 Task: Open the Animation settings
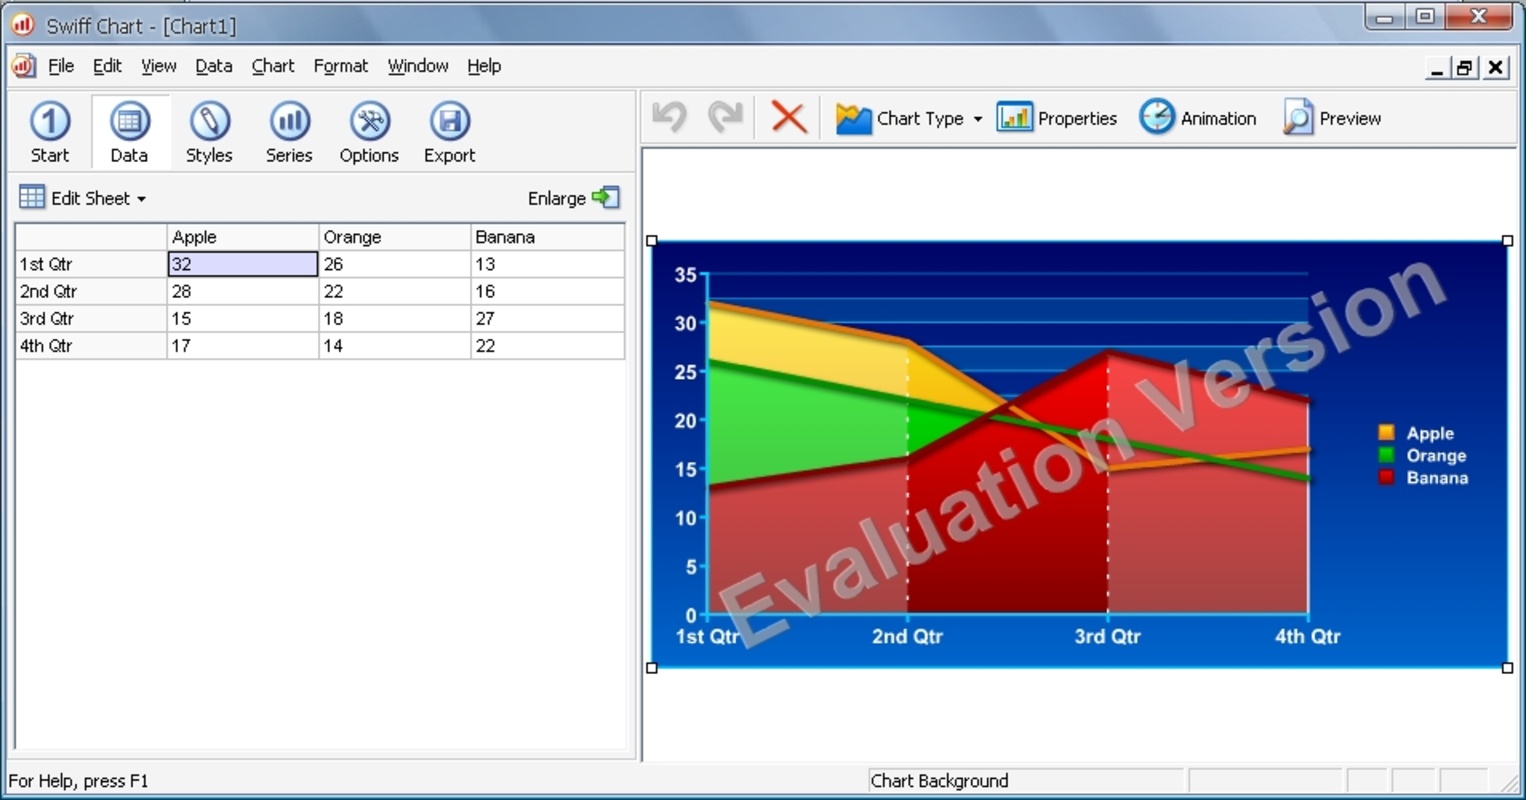pyautogui.click(x=1198, y=118)
